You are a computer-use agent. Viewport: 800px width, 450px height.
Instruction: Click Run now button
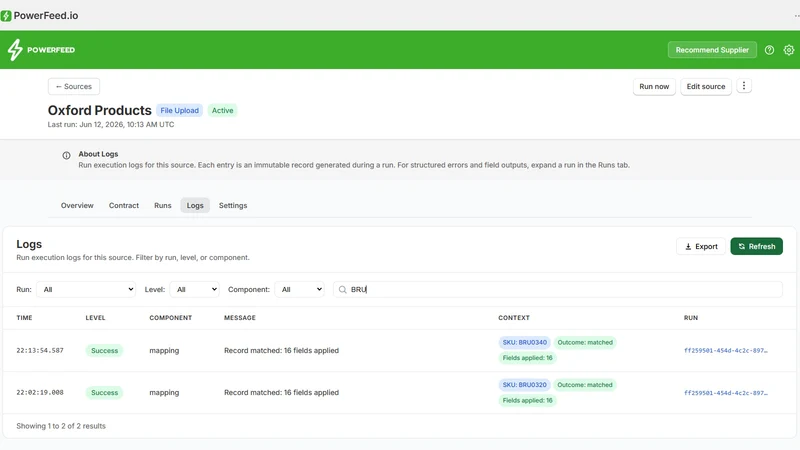coord(654,86)
